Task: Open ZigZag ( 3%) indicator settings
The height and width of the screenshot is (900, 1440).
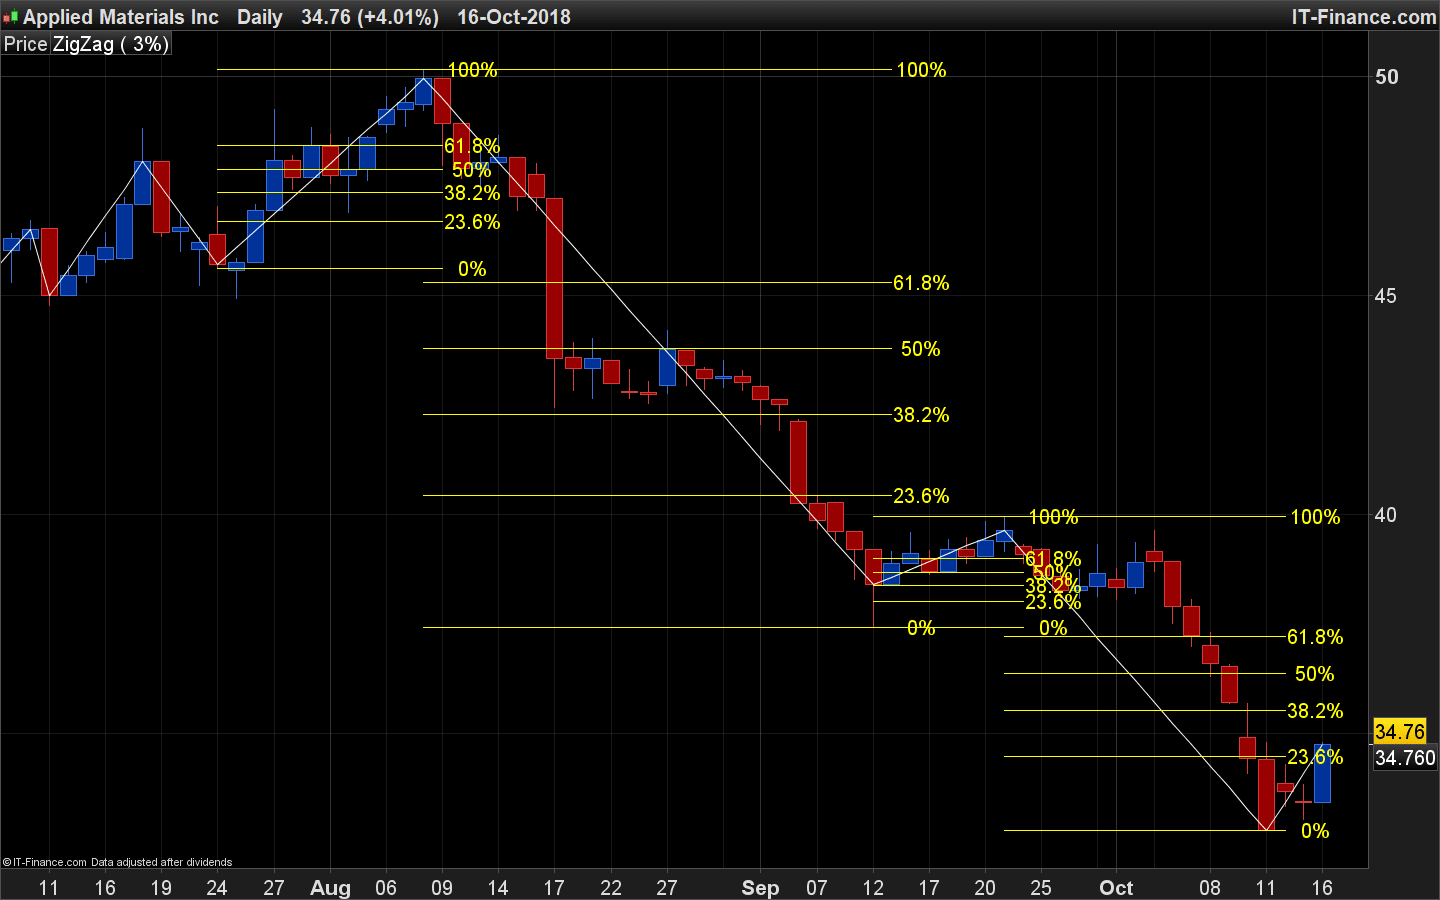Action: point(111,44)
